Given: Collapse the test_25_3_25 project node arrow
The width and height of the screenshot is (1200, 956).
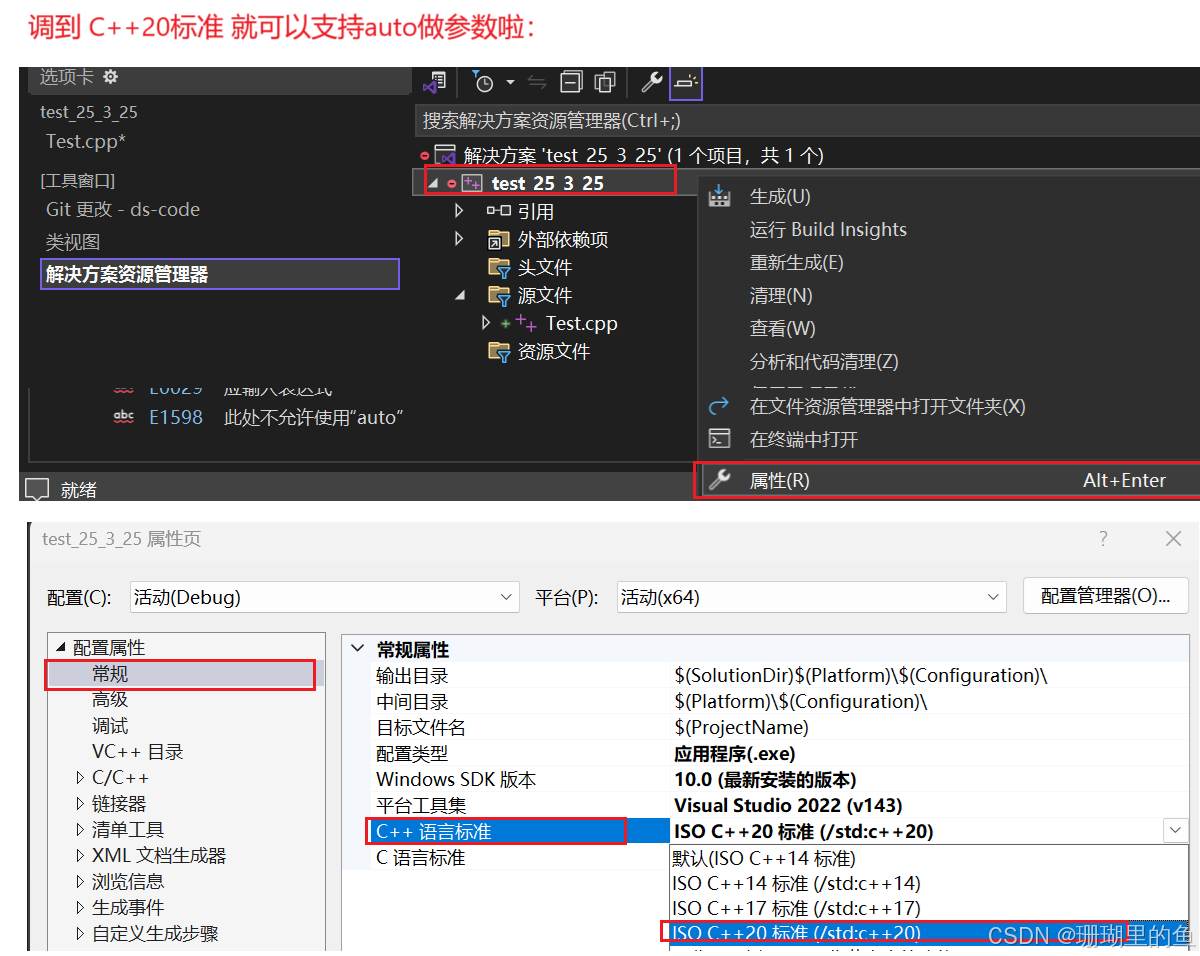Looking at the screenshot, I should tap(432, 183).
